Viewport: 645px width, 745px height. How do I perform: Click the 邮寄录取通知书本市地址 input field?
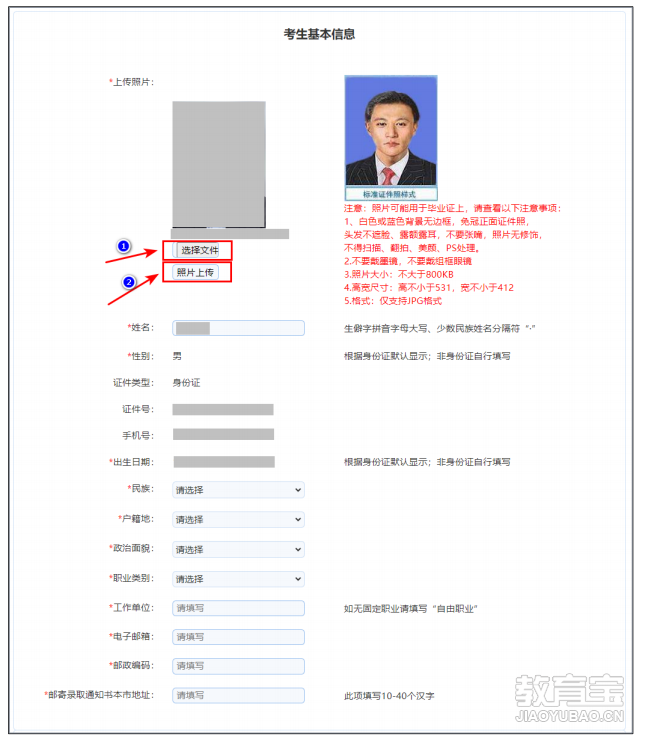tap(238, 696)
